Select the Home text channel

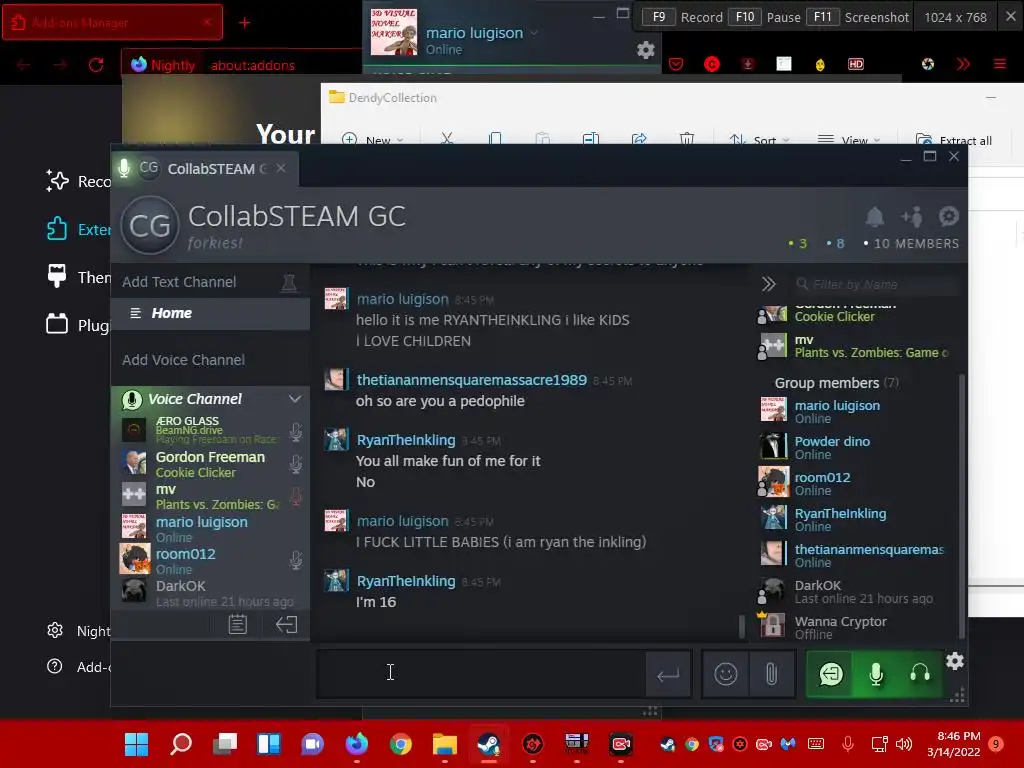(210, 313)
